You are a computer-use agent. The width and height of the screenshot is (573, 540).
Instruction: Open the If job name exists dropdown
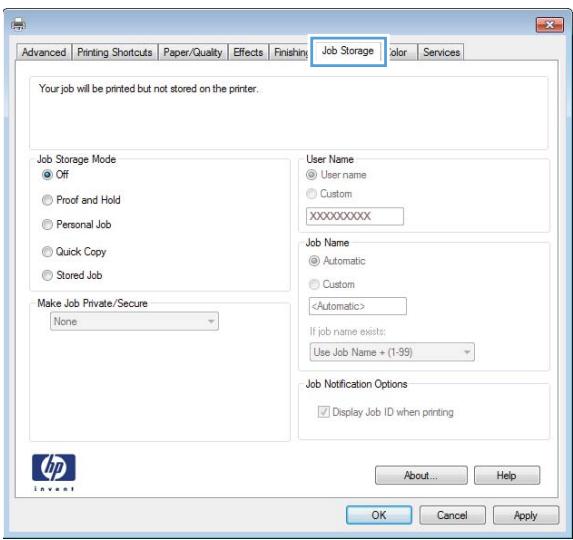coord(392,352)
